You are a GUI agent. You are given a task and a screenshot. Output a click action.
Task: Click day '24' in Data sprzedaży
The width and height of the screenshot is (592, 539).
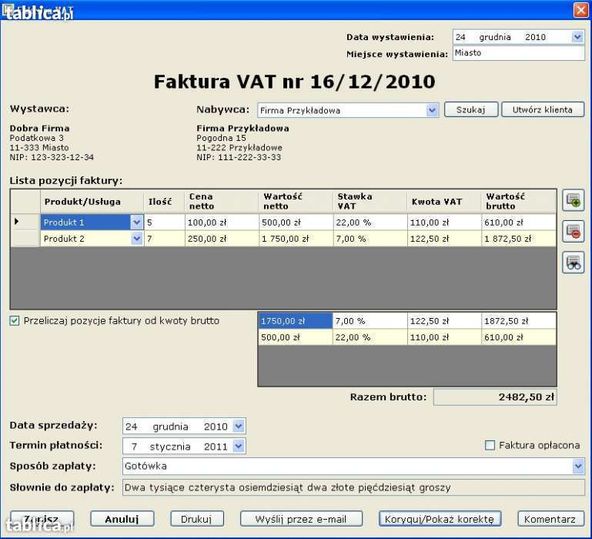pos(131,427)
